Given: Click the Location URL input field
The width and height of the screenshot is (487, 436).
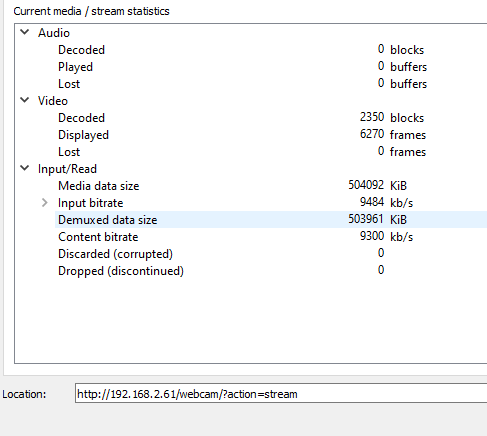Looking at the screenshot, I should coord(281,393).
